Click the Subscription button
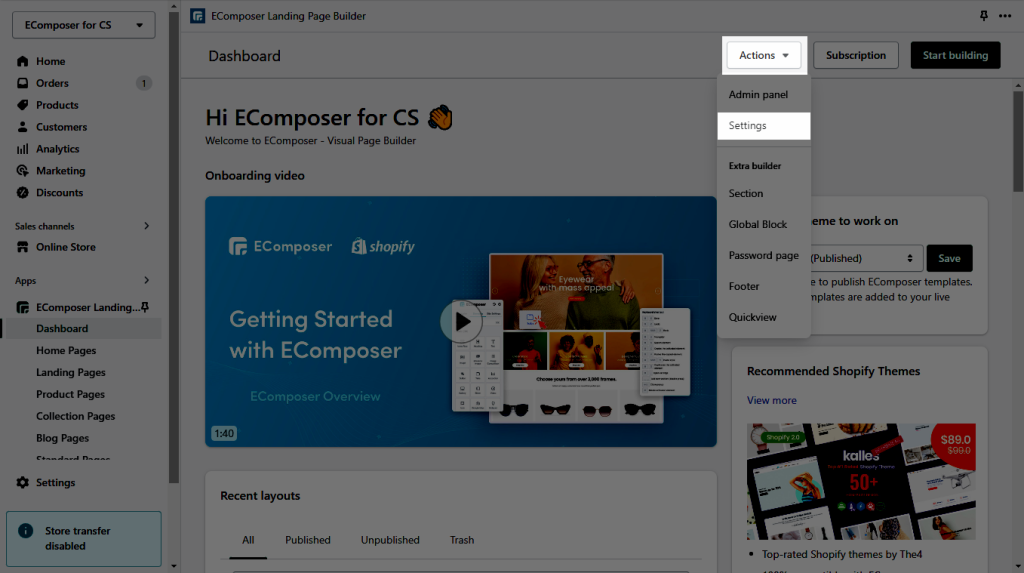The height and width of the screenshot is (573, 1024). click(x=856, y=56)
